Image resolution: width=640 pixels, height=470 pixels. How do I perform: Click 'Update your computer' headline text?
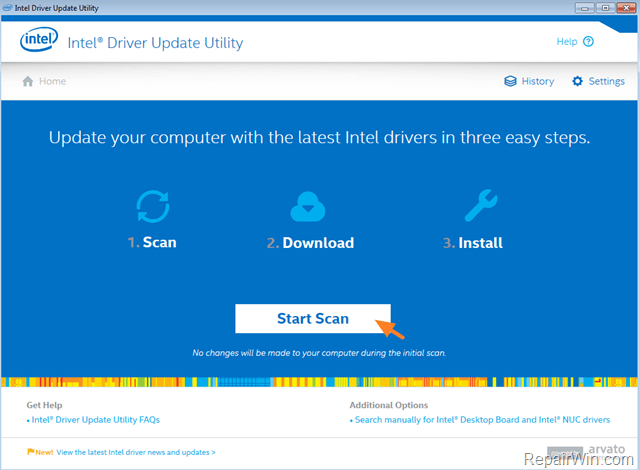coord(319,138)
